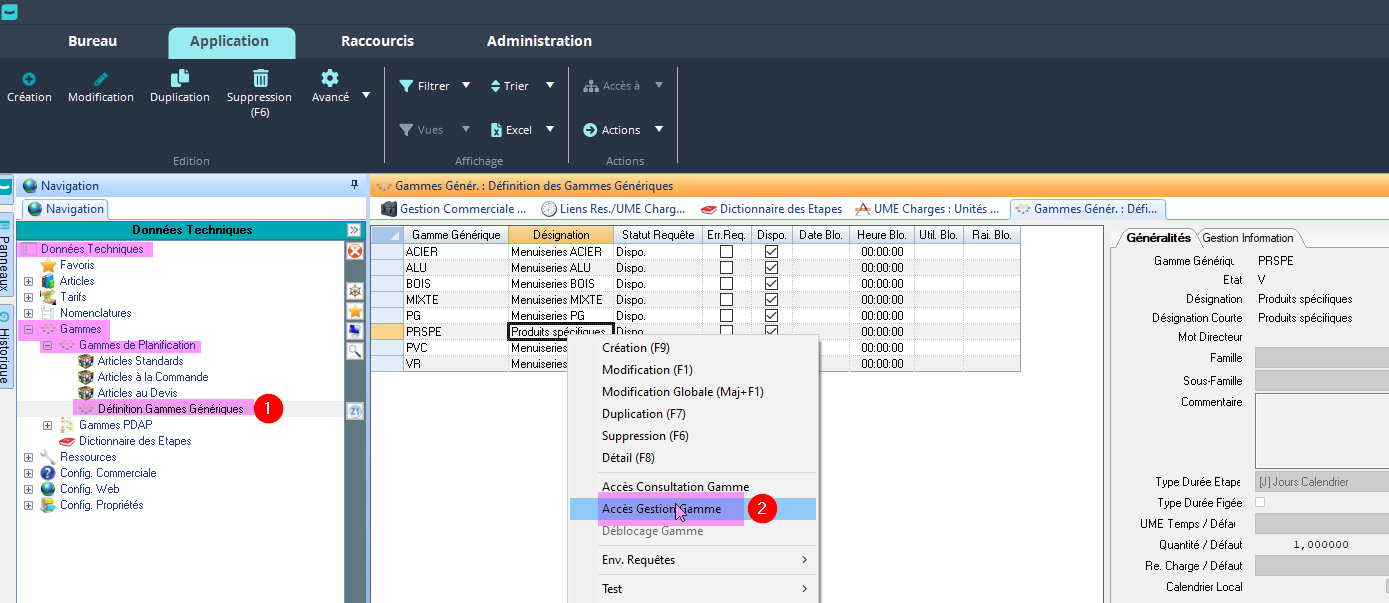Expand the Ressources tree node
1389x603 pixels.
[x=28, y=457]
